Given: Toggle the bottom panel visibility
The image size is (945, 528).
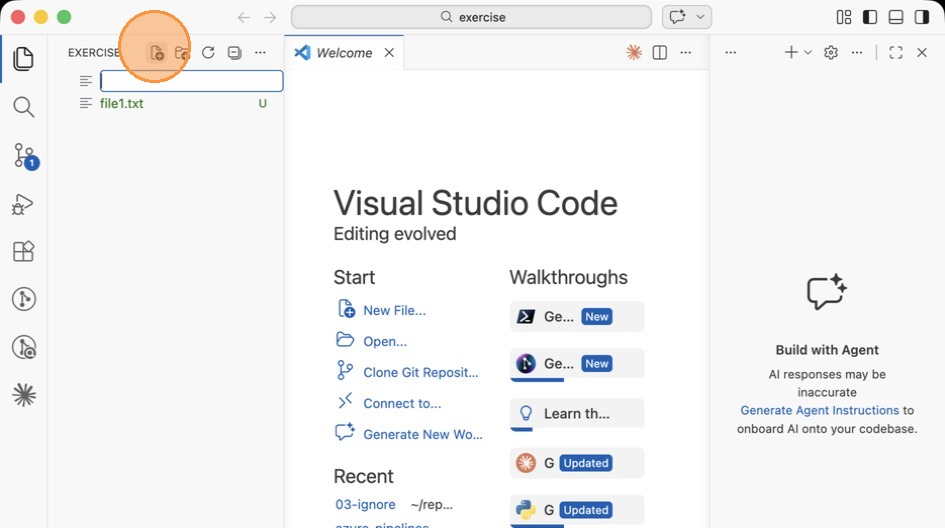Looking at the screenshot, I should (x=896, y=17).
